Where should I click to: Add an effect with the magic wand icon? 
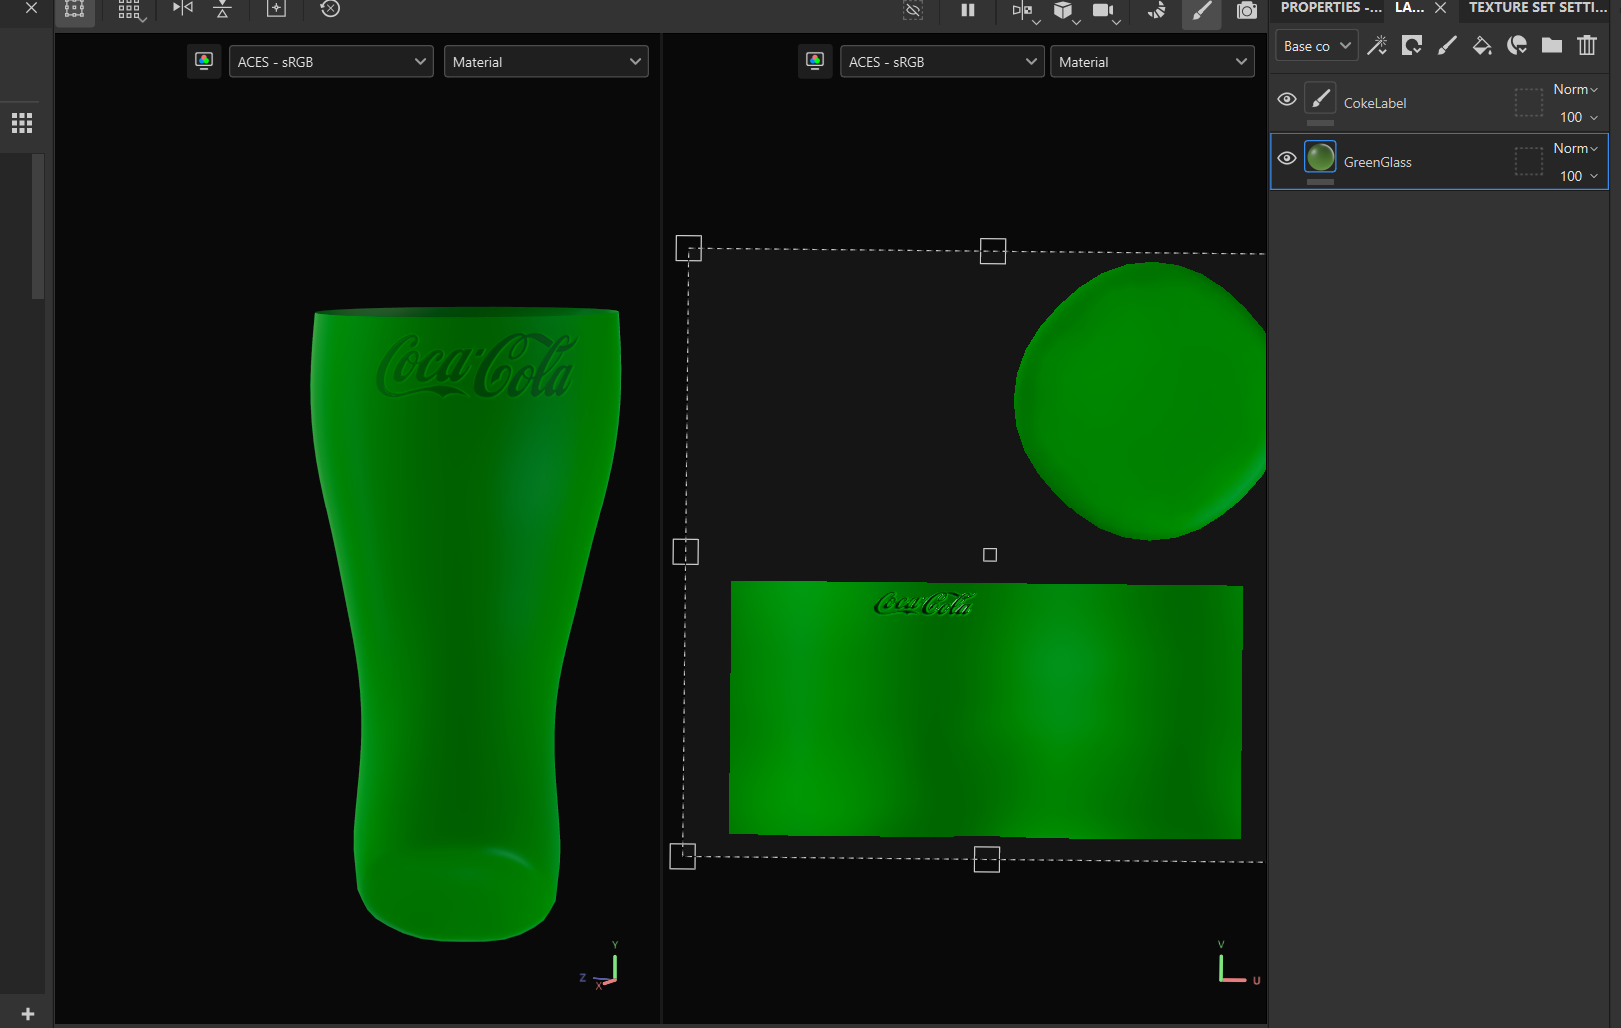[x=1377, y=46]
